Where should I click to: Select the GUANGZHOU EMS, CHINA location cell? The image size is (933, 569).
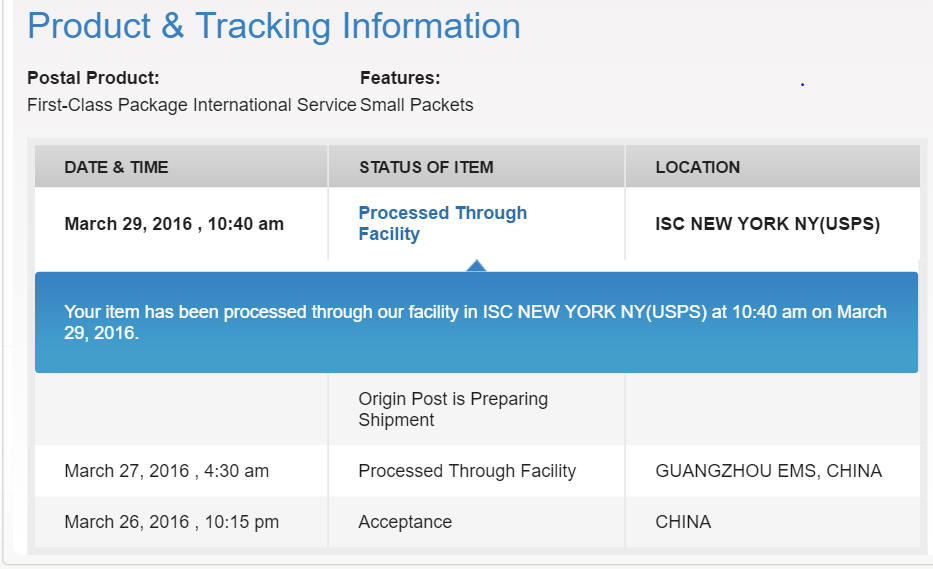click(x=768, y=471)
